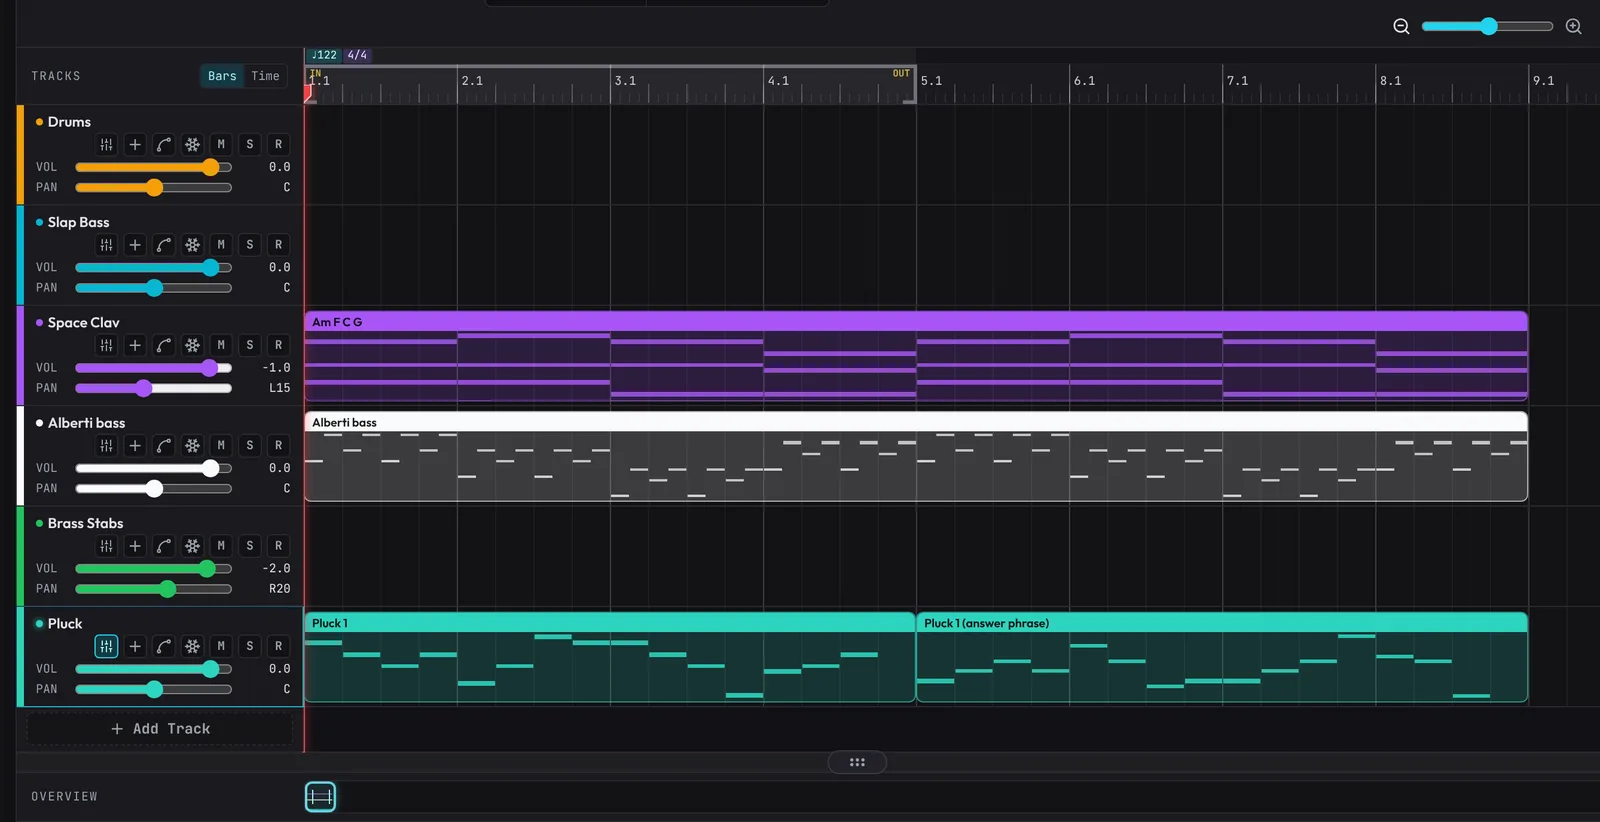Solo the Space Clav track
1600x822 pixels.
250,345
